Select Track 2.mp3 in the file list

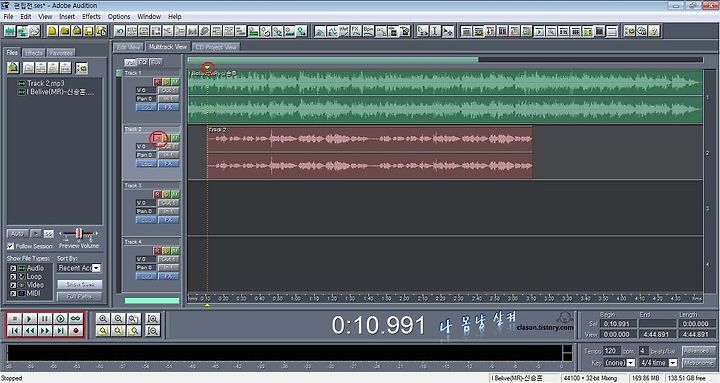coord(45,83)
